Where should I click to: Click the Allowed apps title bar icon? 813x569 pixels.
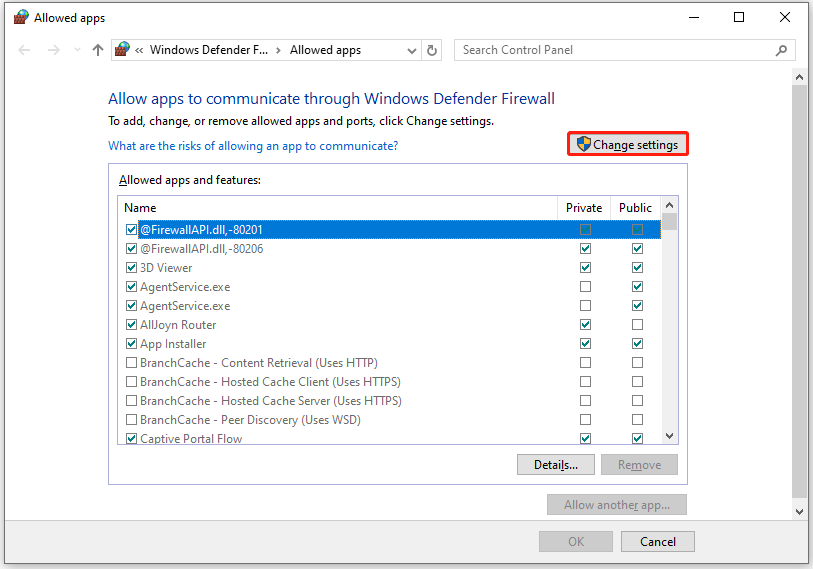pyautogui.click(x=21, y=17)
